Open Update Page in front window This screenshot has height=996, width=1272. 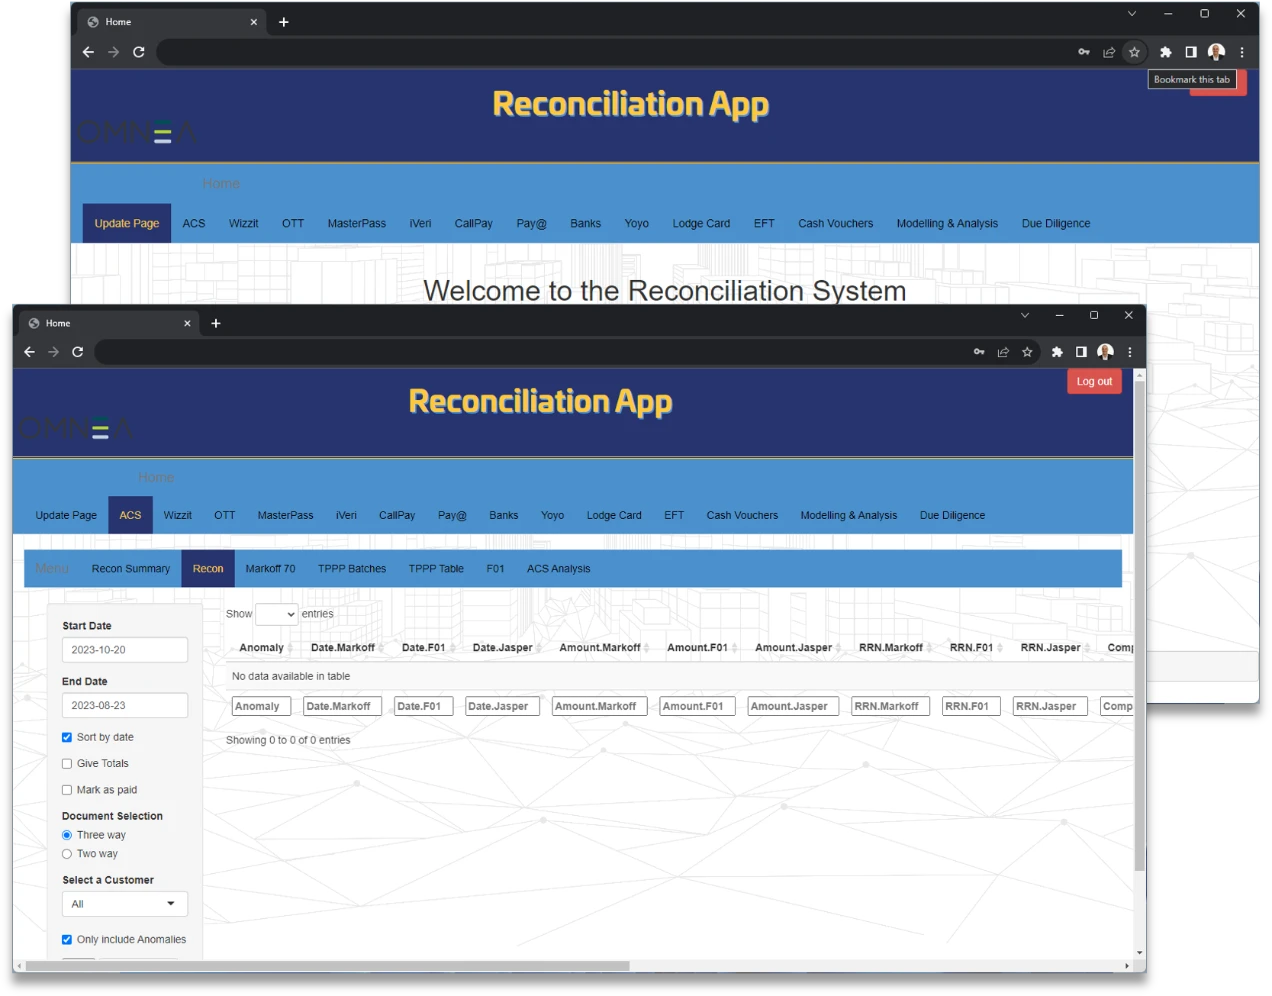[x=66, y=516]
